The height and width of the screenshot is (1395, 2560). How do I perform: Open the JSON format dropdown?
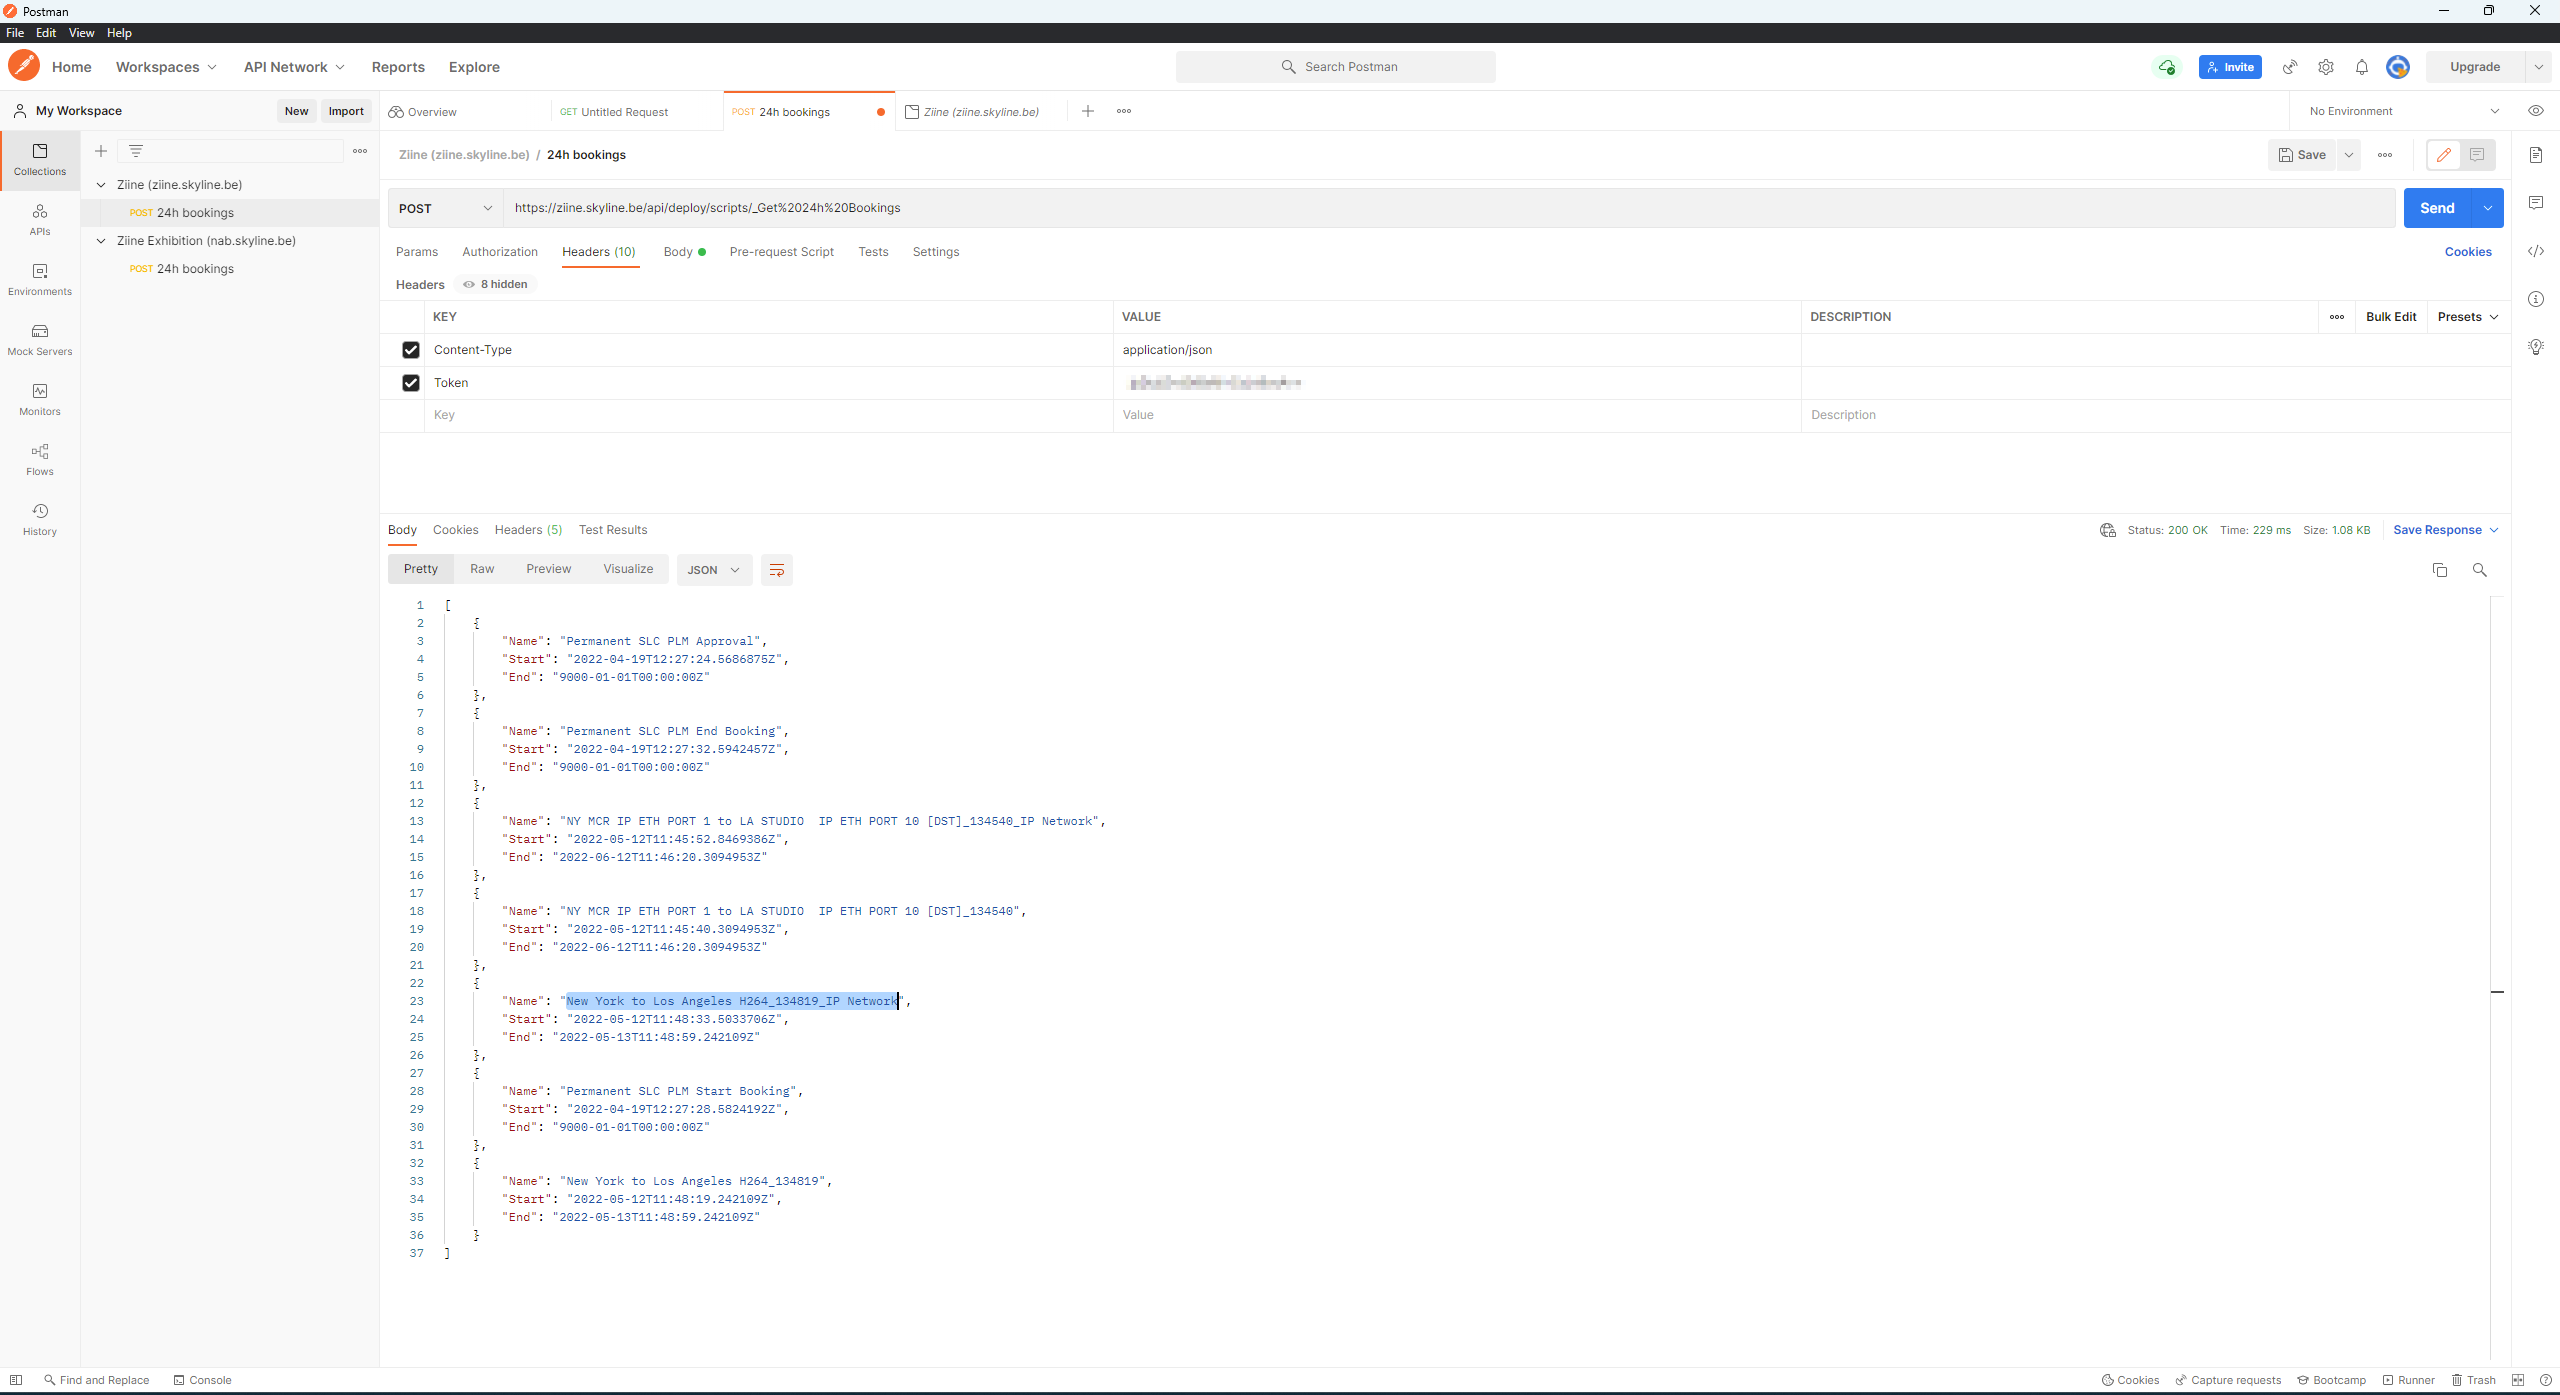(714, 570)
